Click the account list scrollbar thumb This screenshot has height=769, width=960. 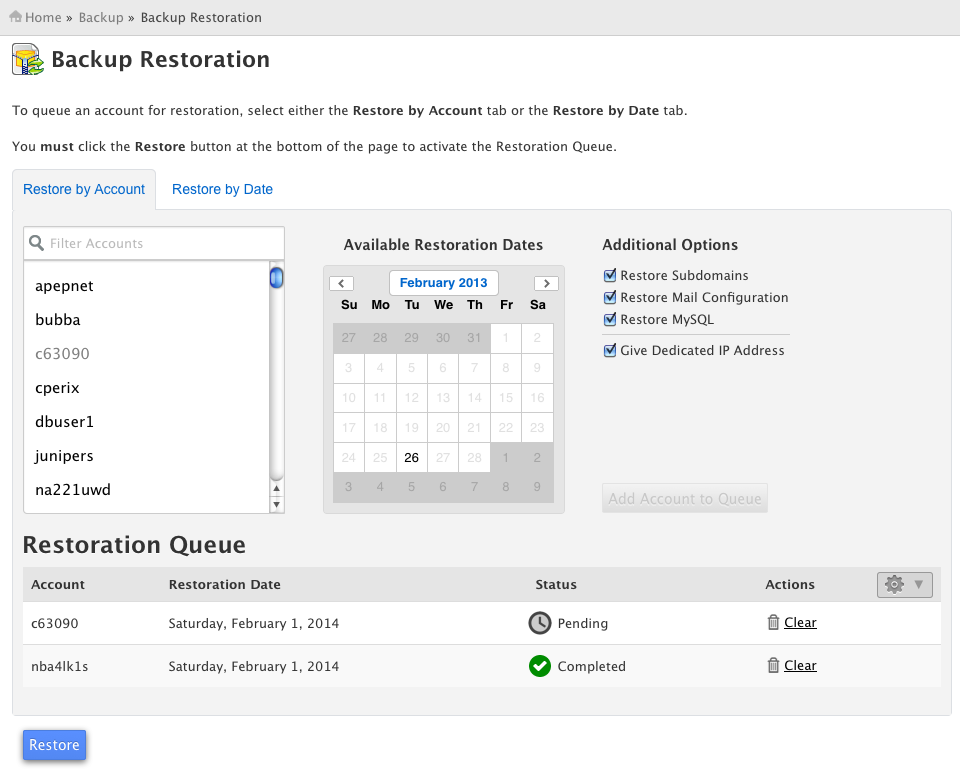[x=277, y=277]
